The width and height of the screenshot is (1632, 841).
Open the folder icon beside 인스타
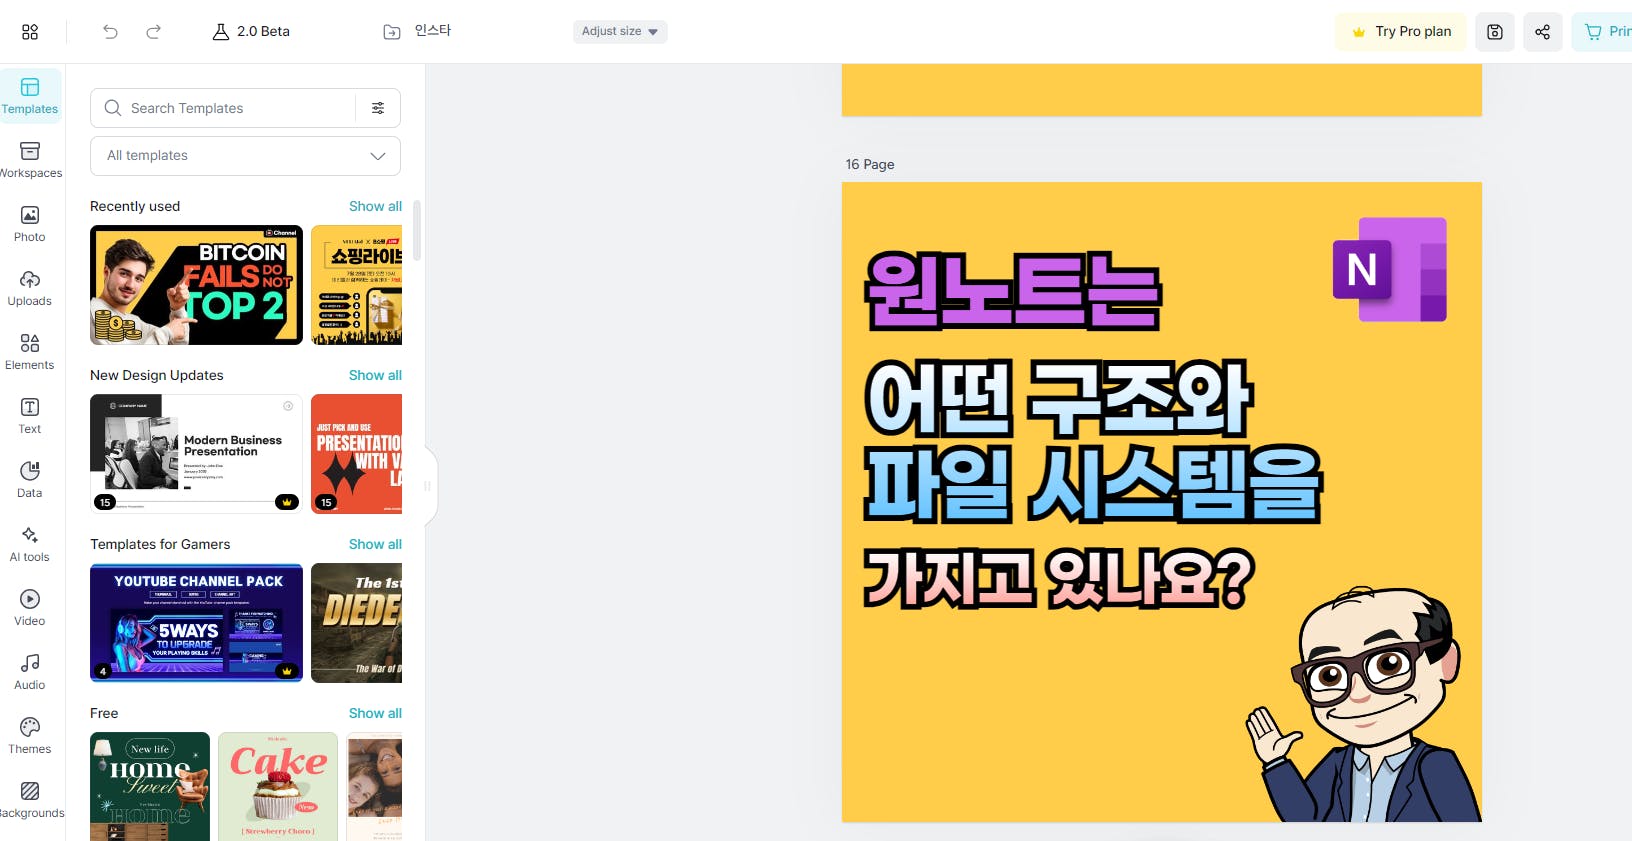392,32
